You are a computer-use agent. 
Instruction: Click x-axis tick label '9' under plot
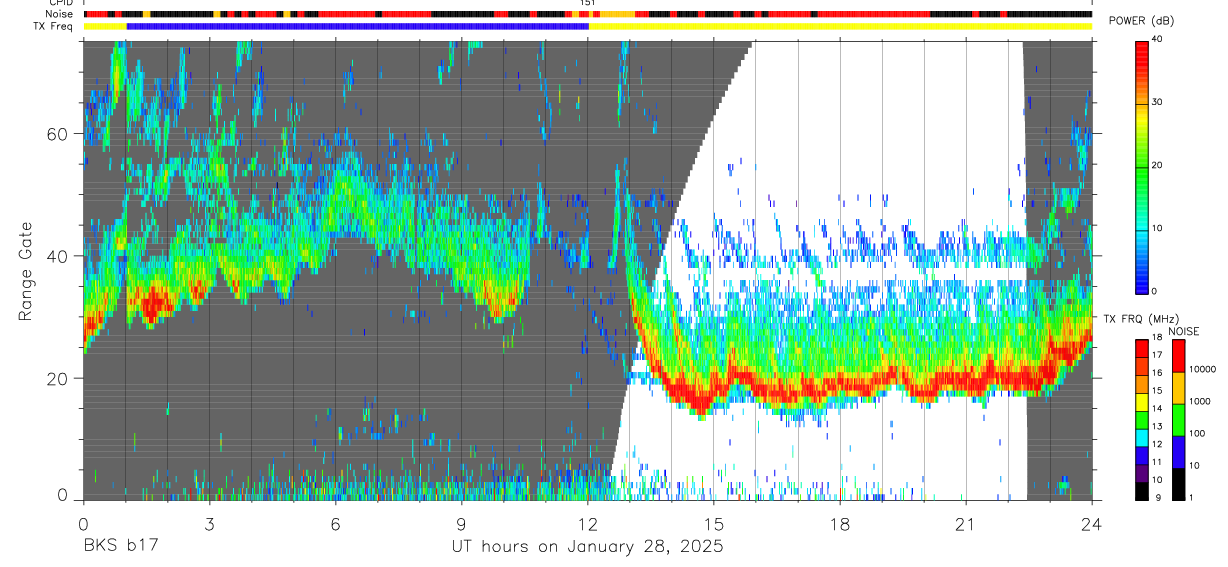(461, 524)
